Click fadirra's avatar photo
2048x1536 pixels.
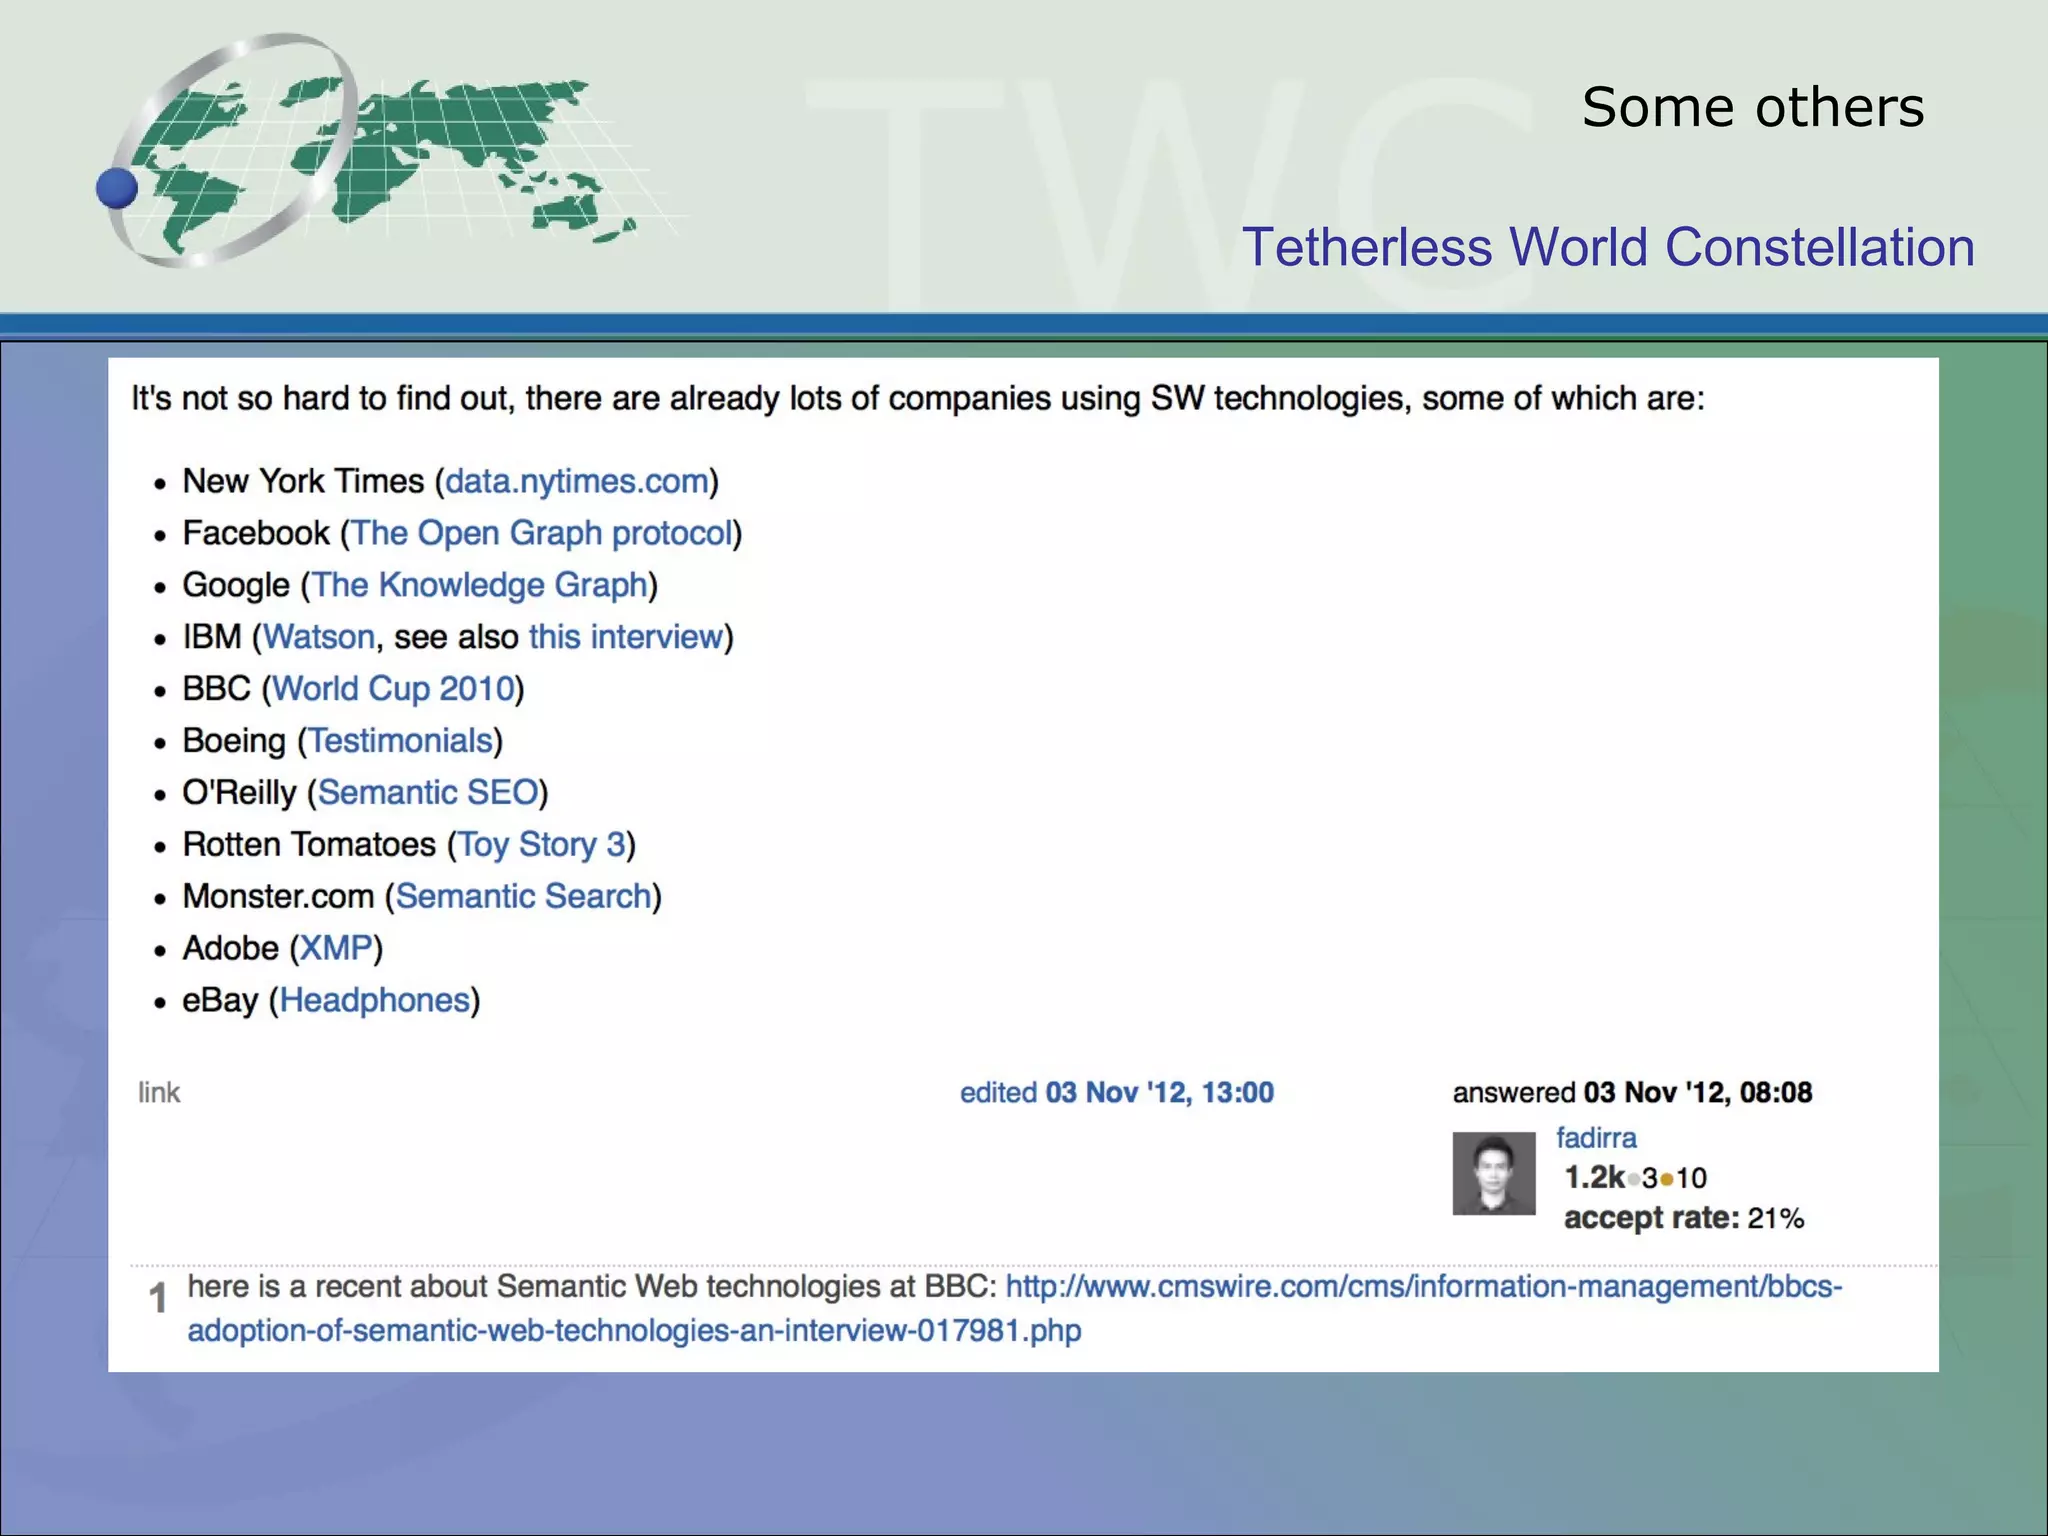pos(1493,1173)
